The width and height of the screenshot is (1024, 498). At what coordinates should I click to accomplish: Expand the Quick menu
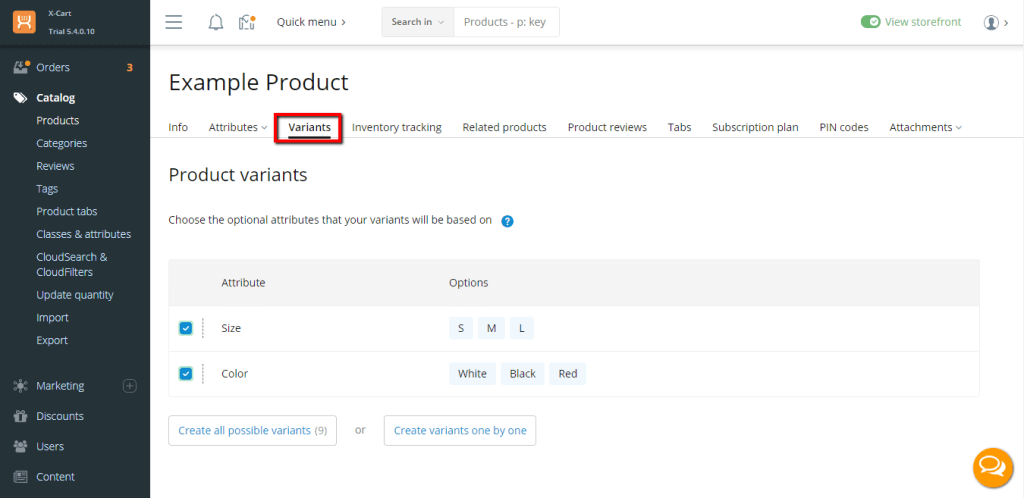tap(311, 22)
